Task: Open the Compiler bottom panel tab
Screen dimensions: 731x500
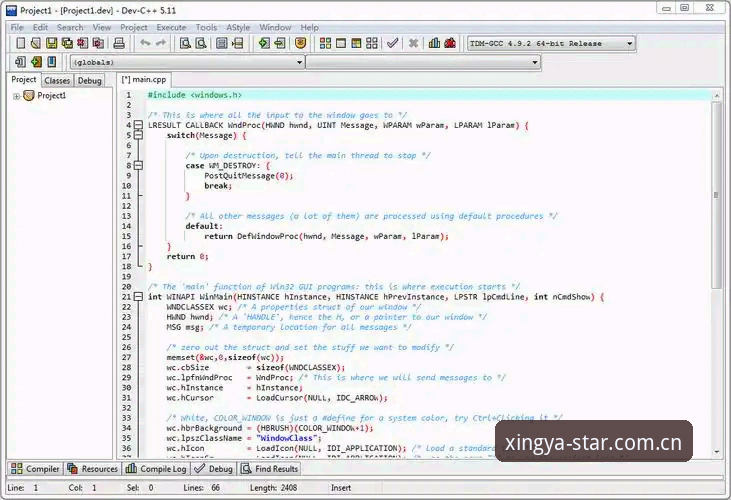Action: tap(35, 469)
